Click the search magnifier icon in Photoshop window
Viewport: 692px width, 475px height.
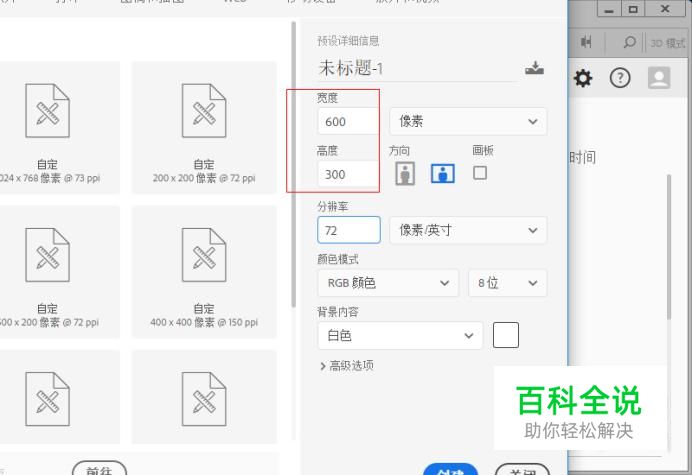click(629, 42)
